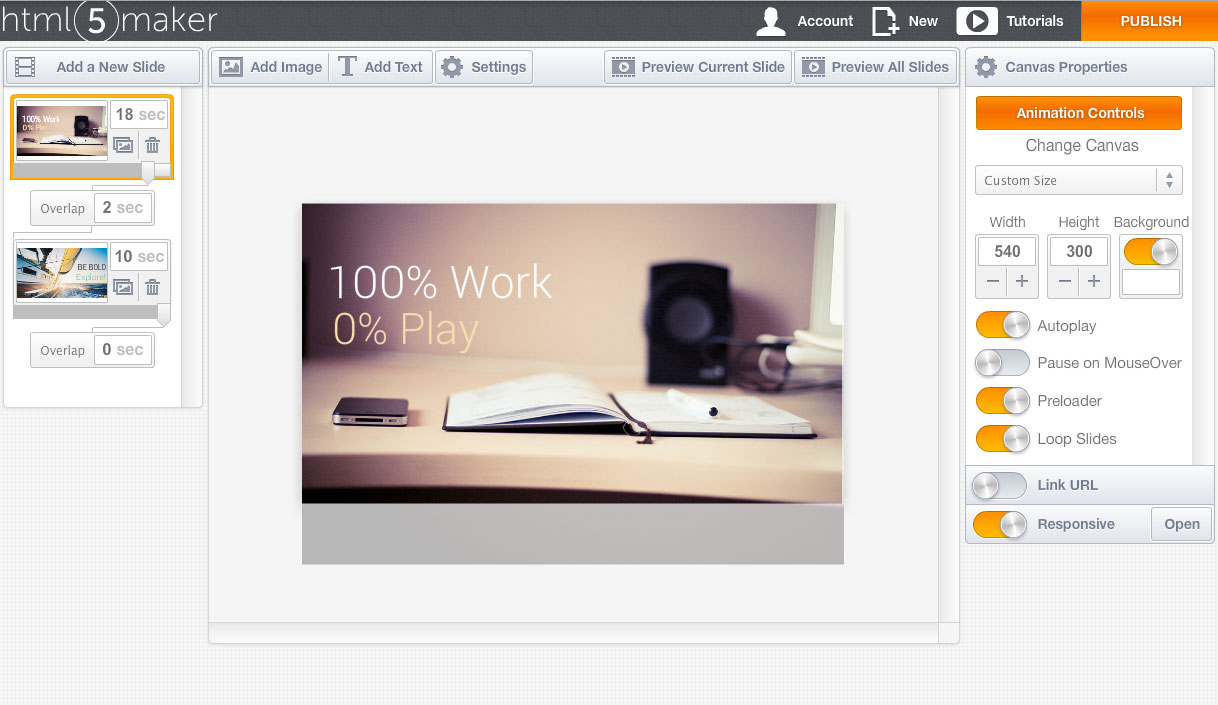
Task: Click Add a New Slide
Action: 104,67
